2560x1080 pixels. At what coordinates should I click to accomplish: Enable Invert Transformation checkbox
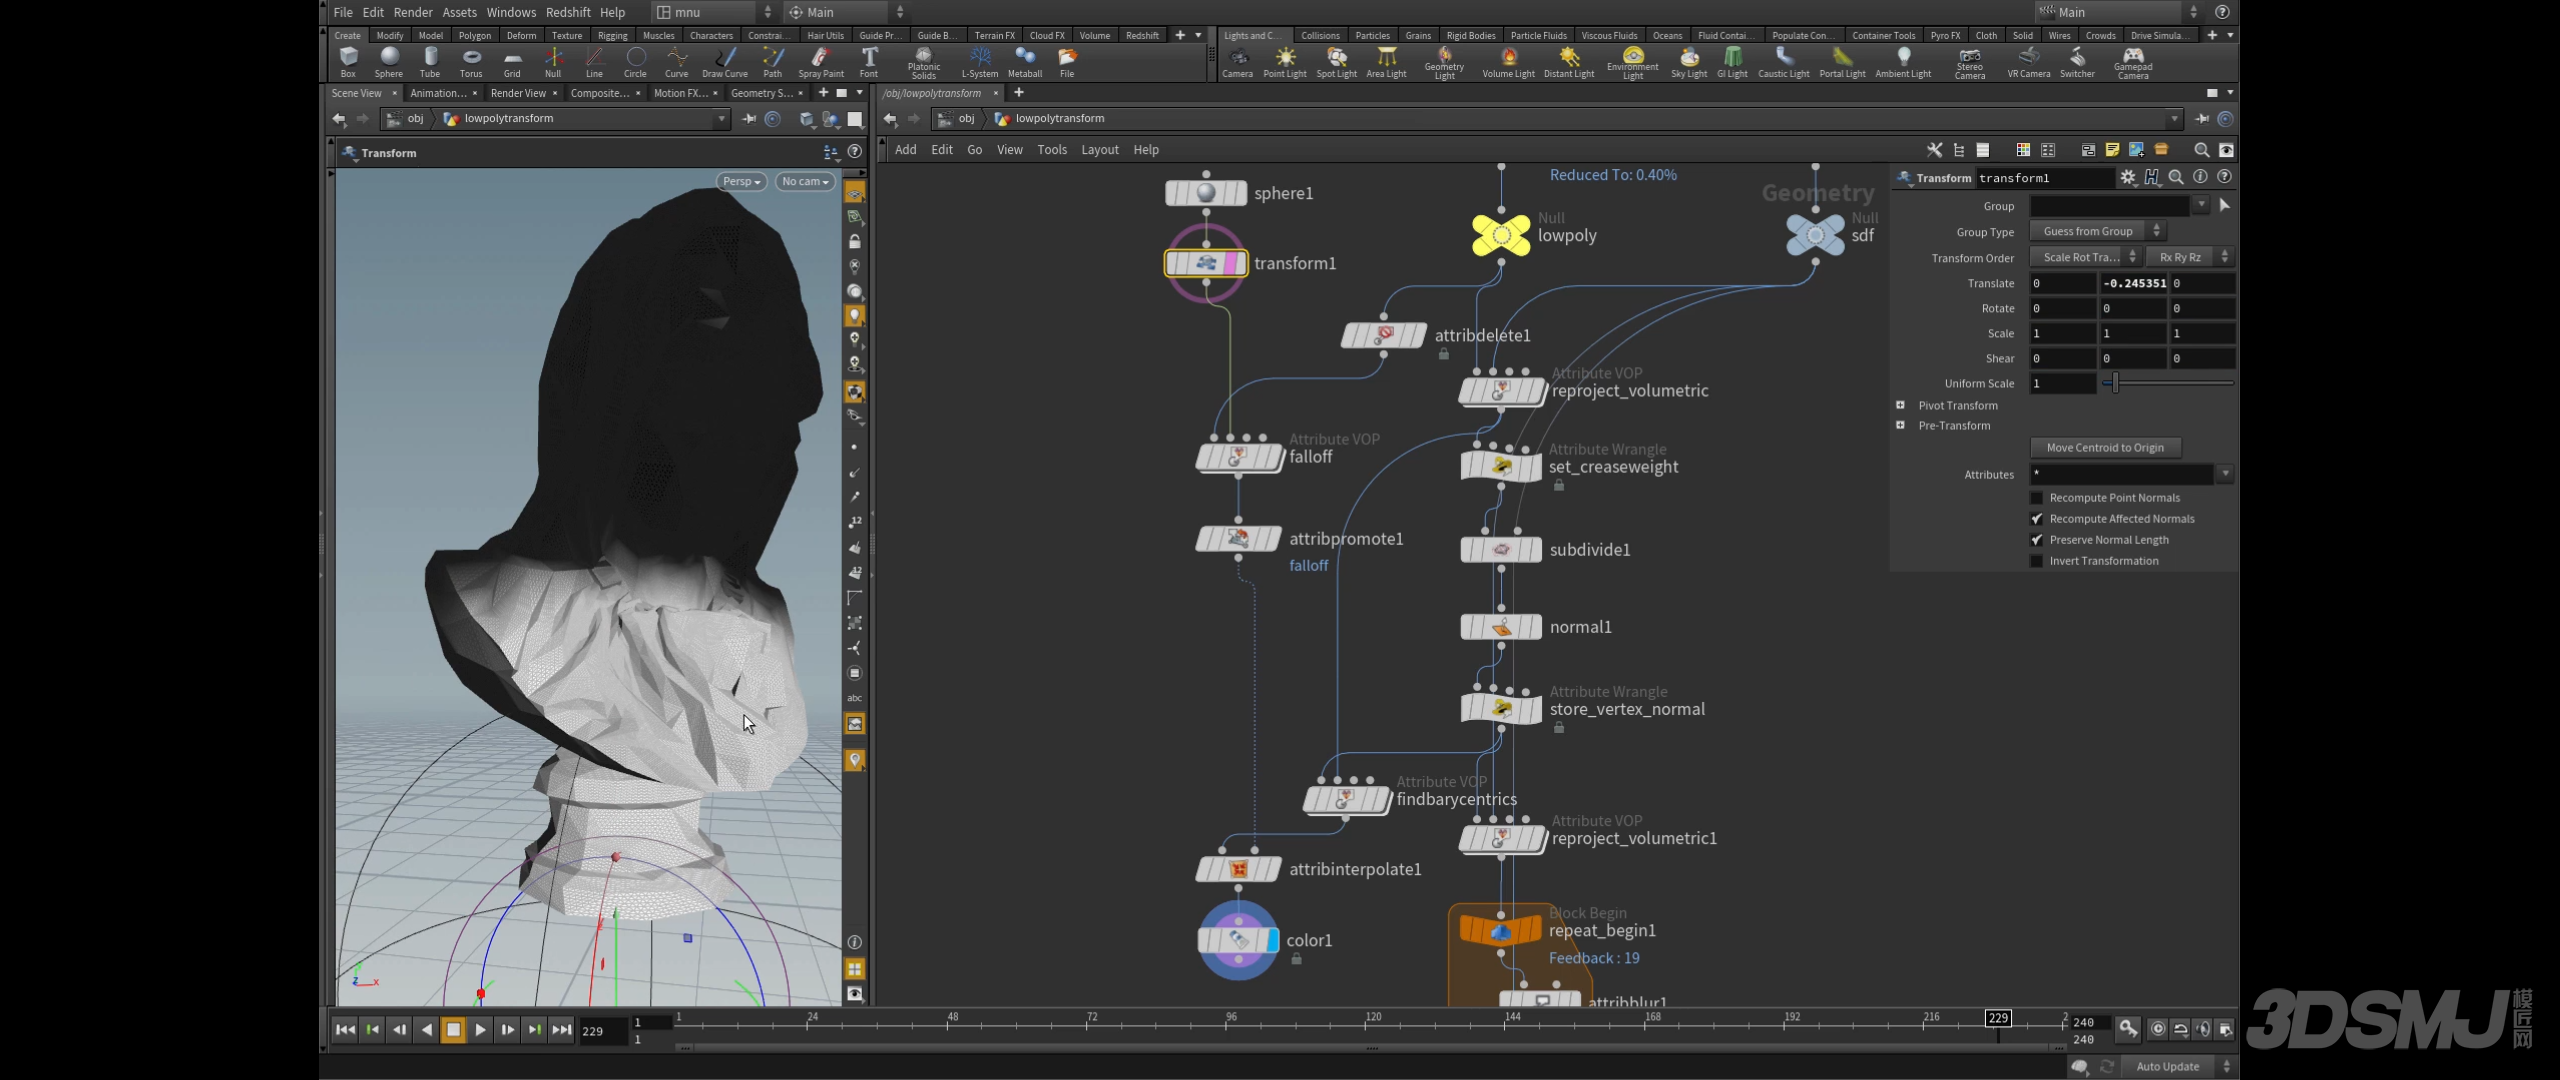[2036, 561]
